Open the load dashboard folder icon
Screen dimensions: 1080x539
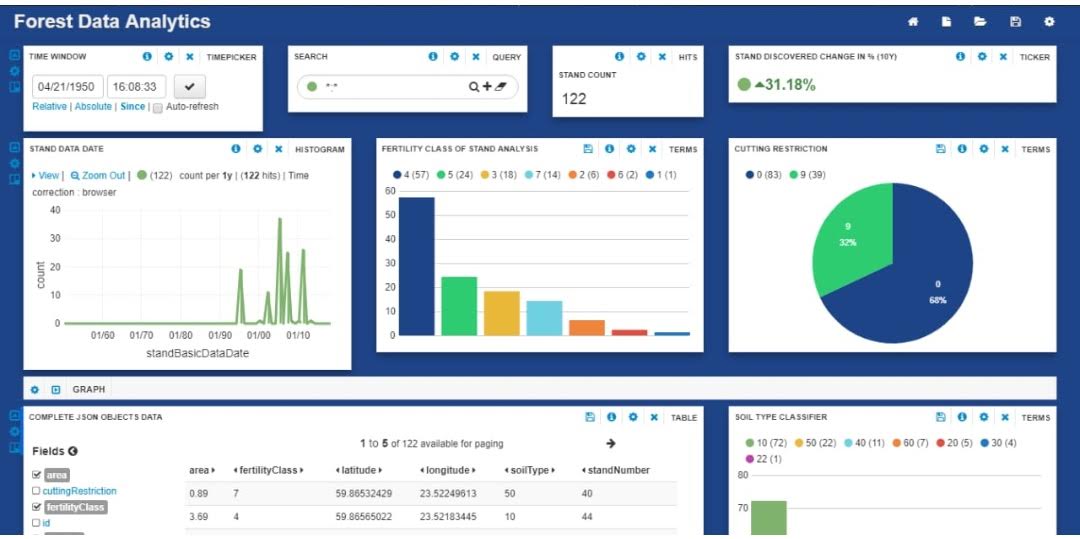pyautogui.click(x=980, y=22)
